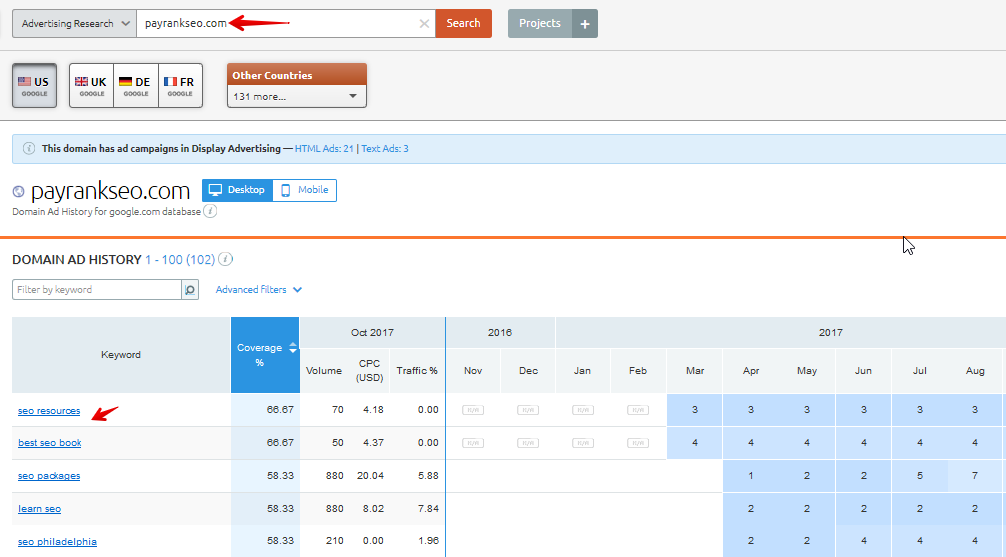Click Keyword column header

pos(121,355)
